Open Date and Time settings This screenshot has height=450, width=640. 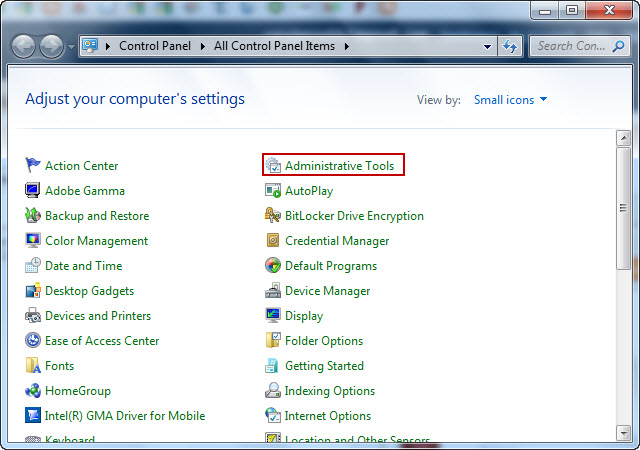[84, 266]
